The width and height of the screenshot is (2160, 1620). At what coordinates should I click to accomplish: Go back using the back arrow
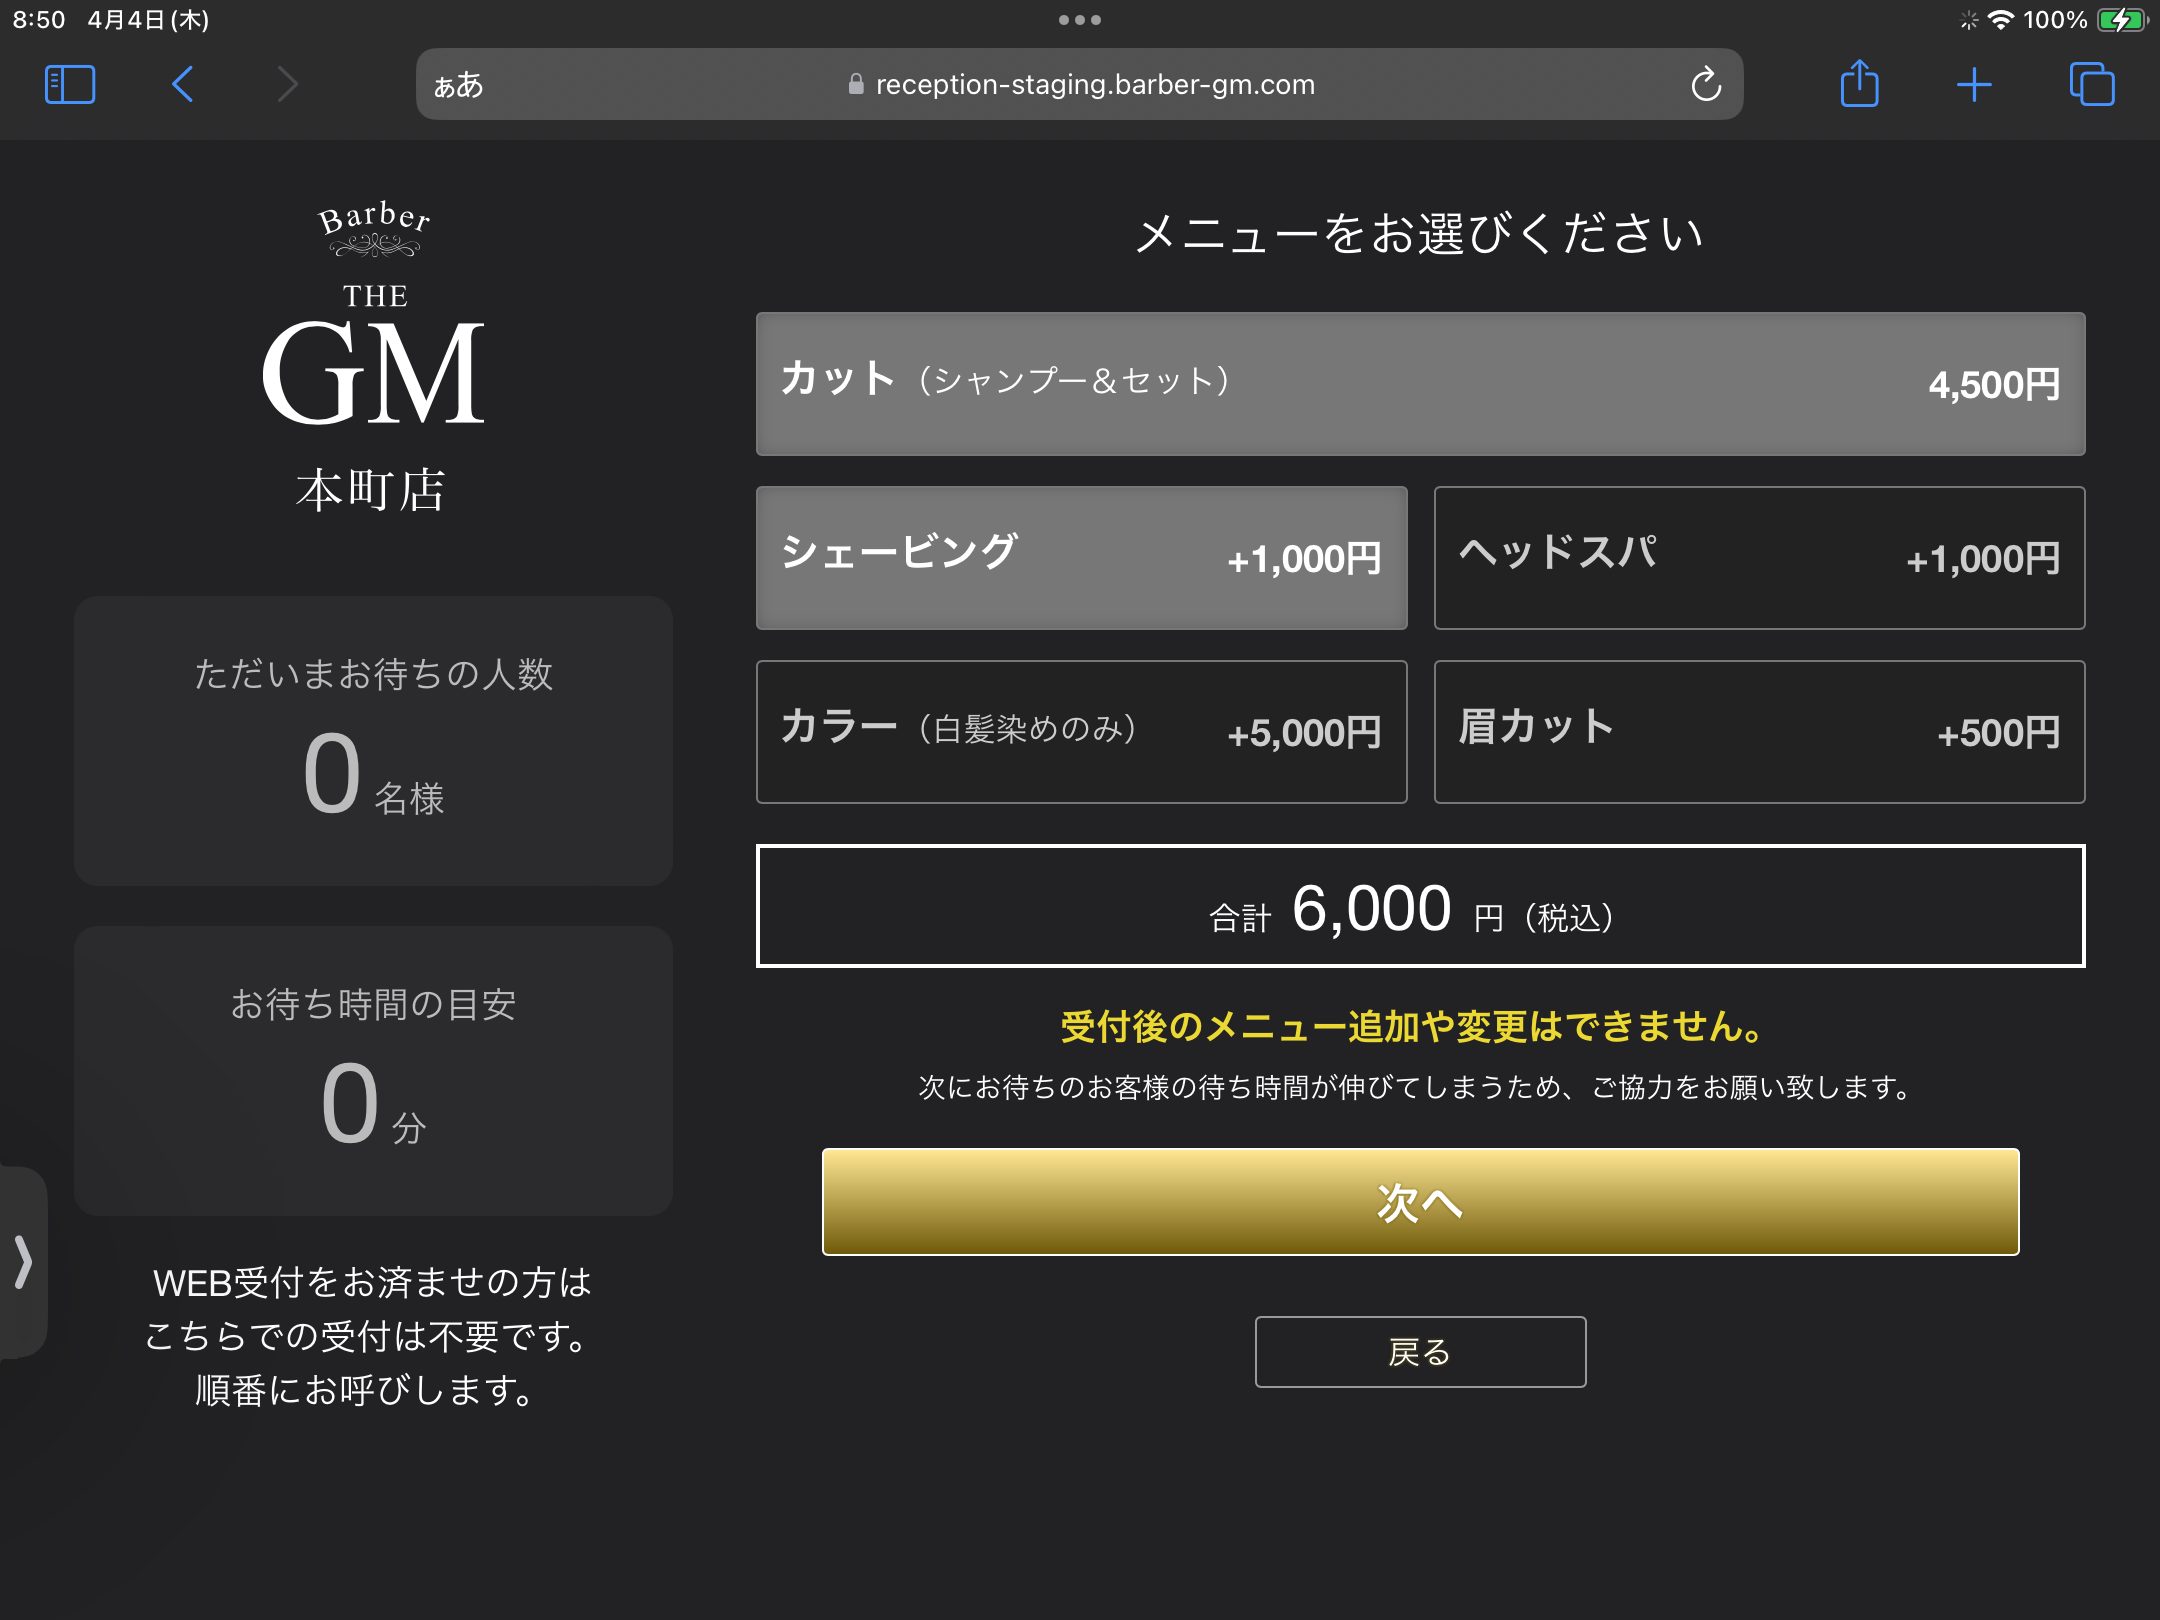[x=182, y=84]
